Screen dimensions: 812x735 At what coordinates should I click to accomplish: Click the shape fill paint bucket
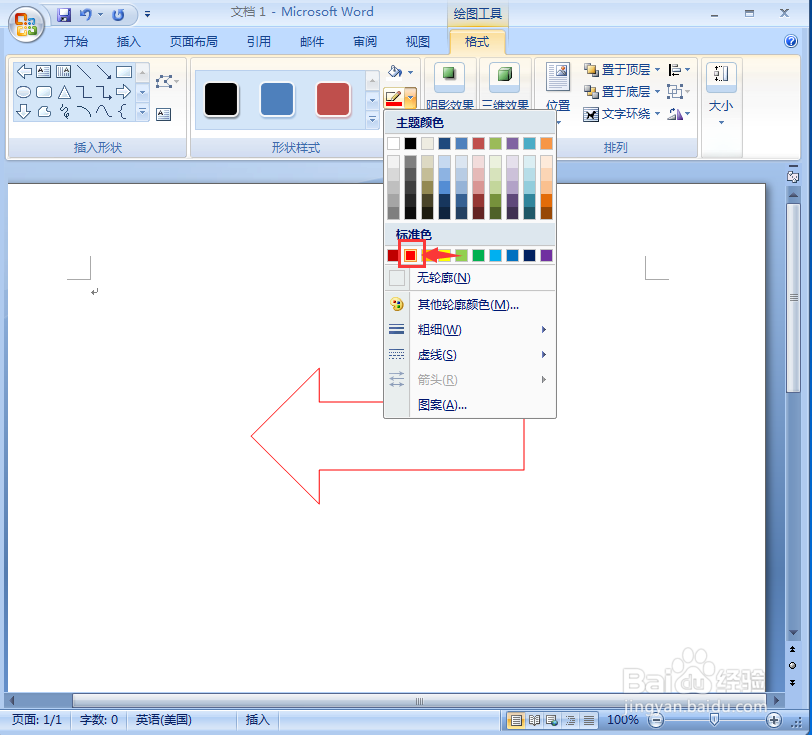pos(395,71)
